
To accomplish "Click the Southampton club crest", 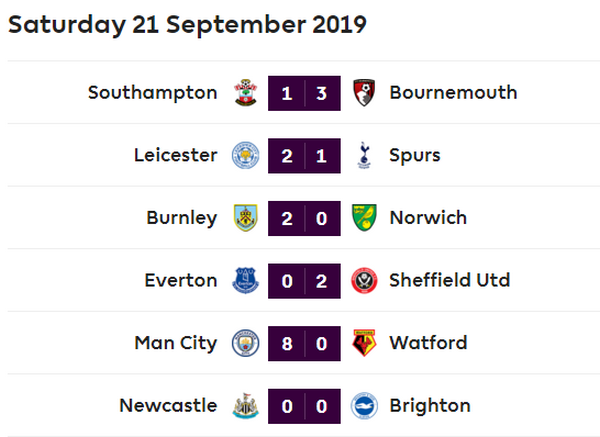I will tap(242, 93).
